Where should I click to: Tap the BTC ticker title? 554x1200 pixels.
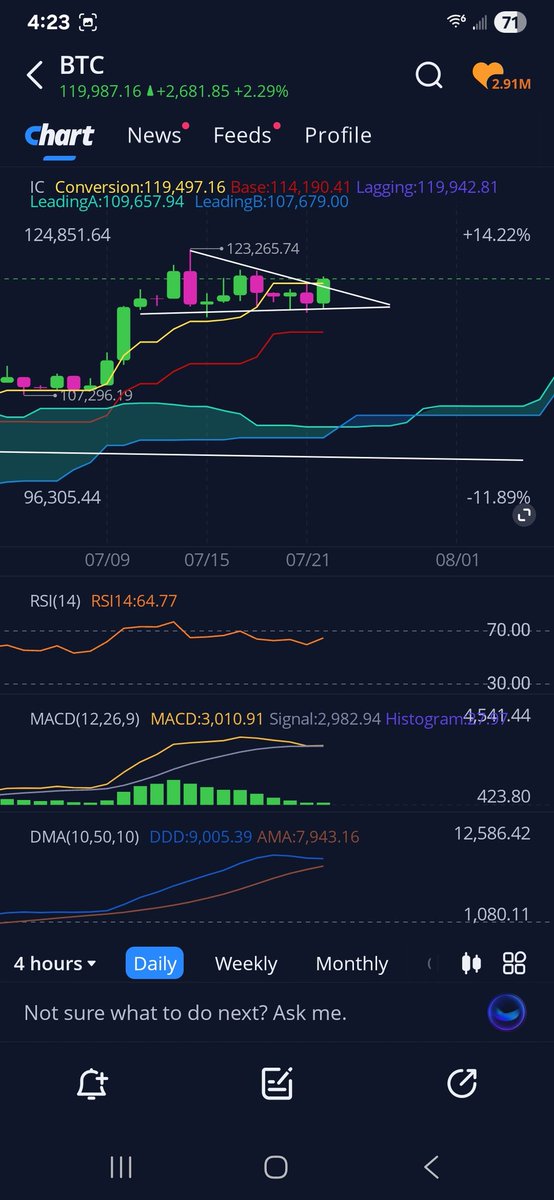pyautogui.click(x=82, y=68)
